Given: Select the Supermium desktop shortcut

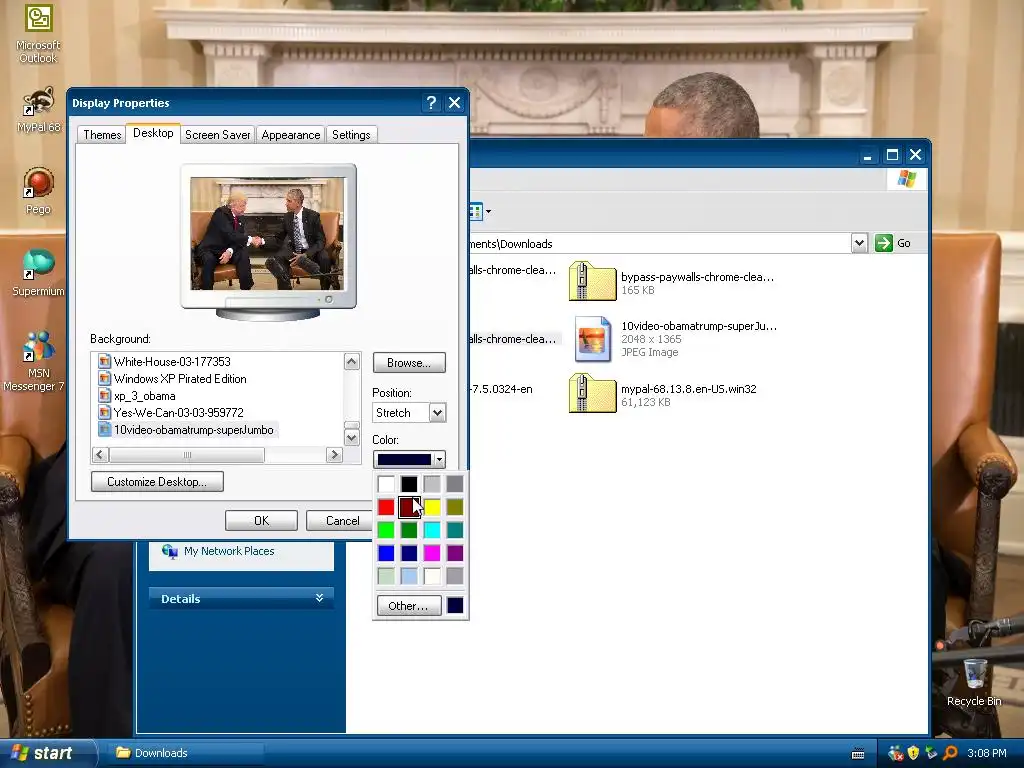Looking at the screenshot, I should click(38, 273).
